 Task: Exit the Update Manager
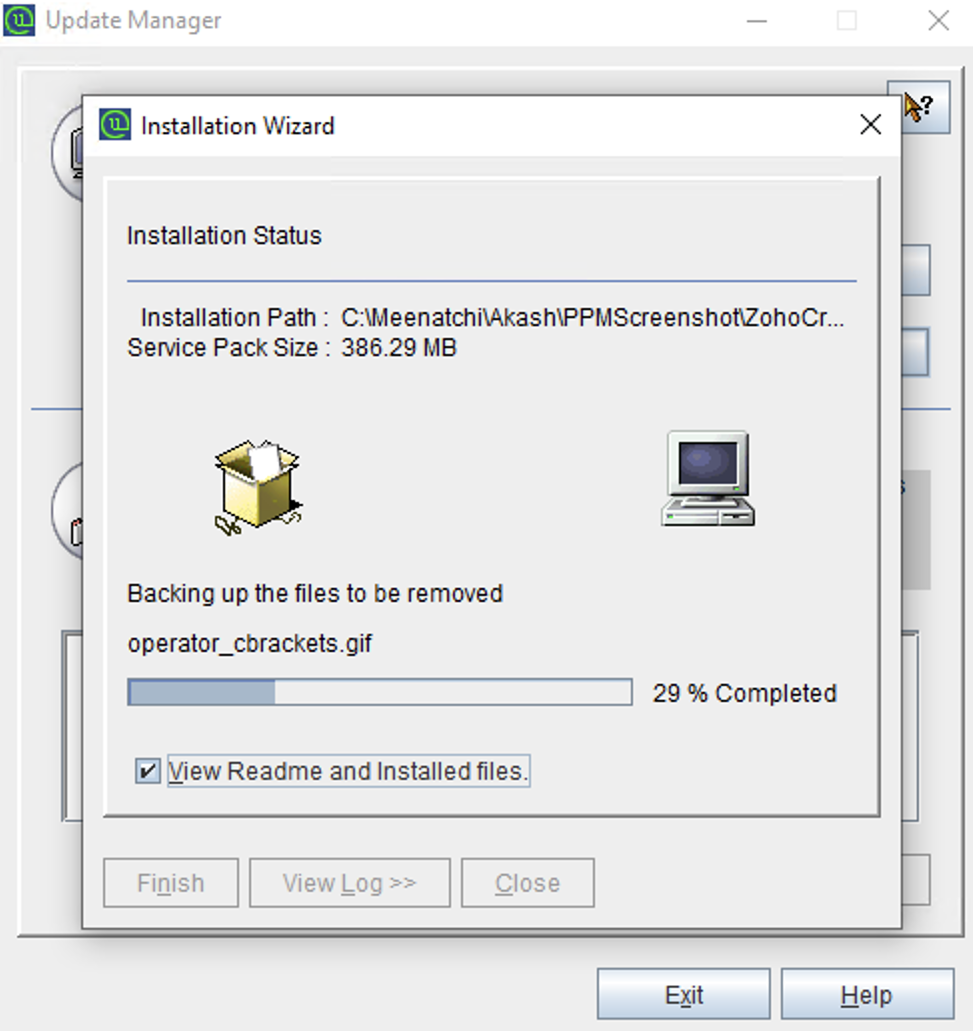(684, 994)
